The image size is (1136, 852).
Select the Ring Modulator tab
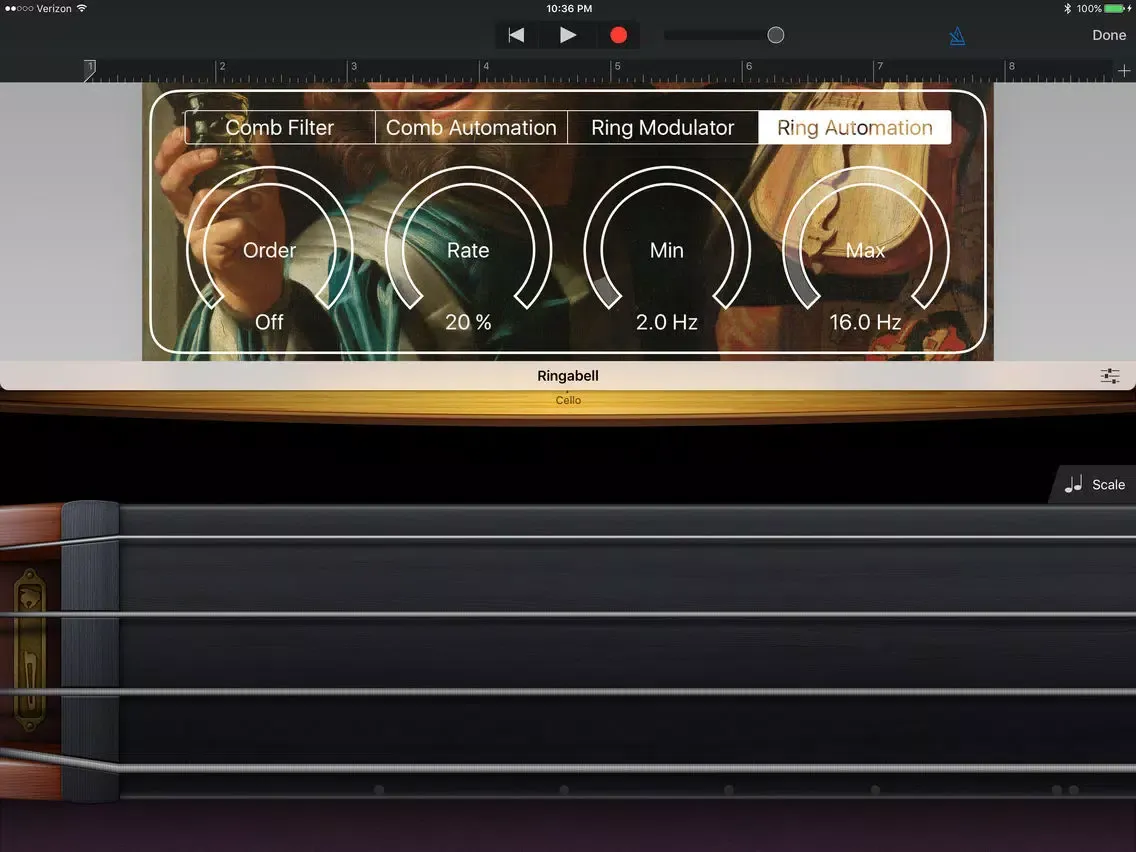coord(662,128)
